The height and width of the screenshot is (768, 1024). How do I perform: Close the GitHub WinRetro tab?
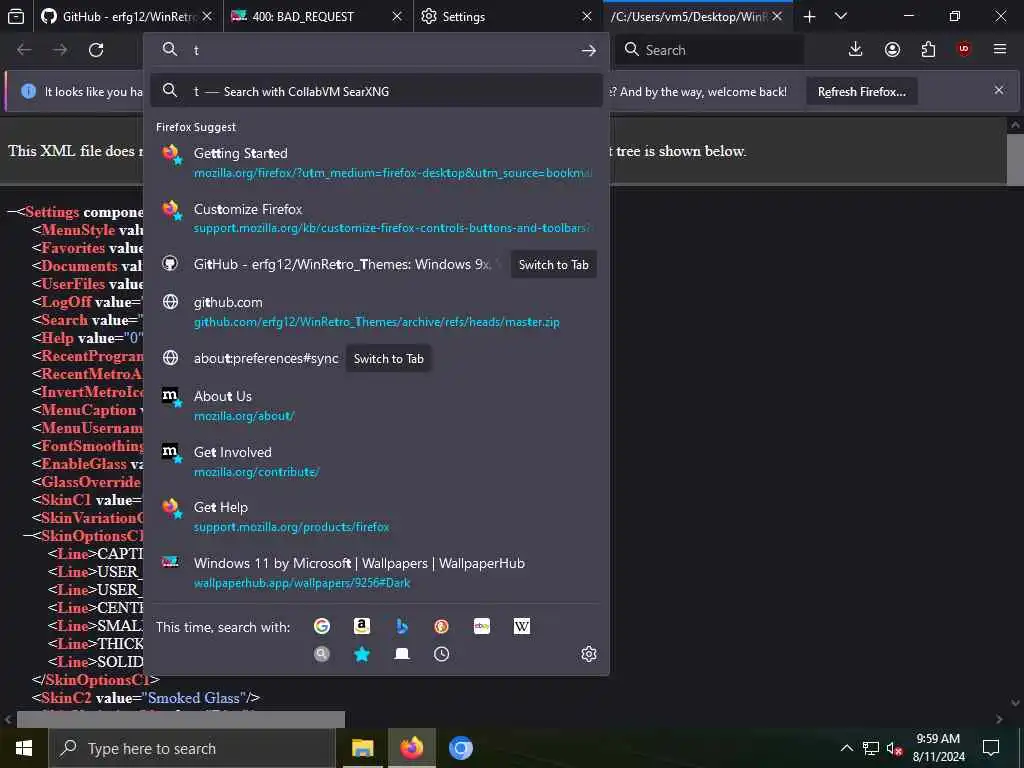coord(207,16)
